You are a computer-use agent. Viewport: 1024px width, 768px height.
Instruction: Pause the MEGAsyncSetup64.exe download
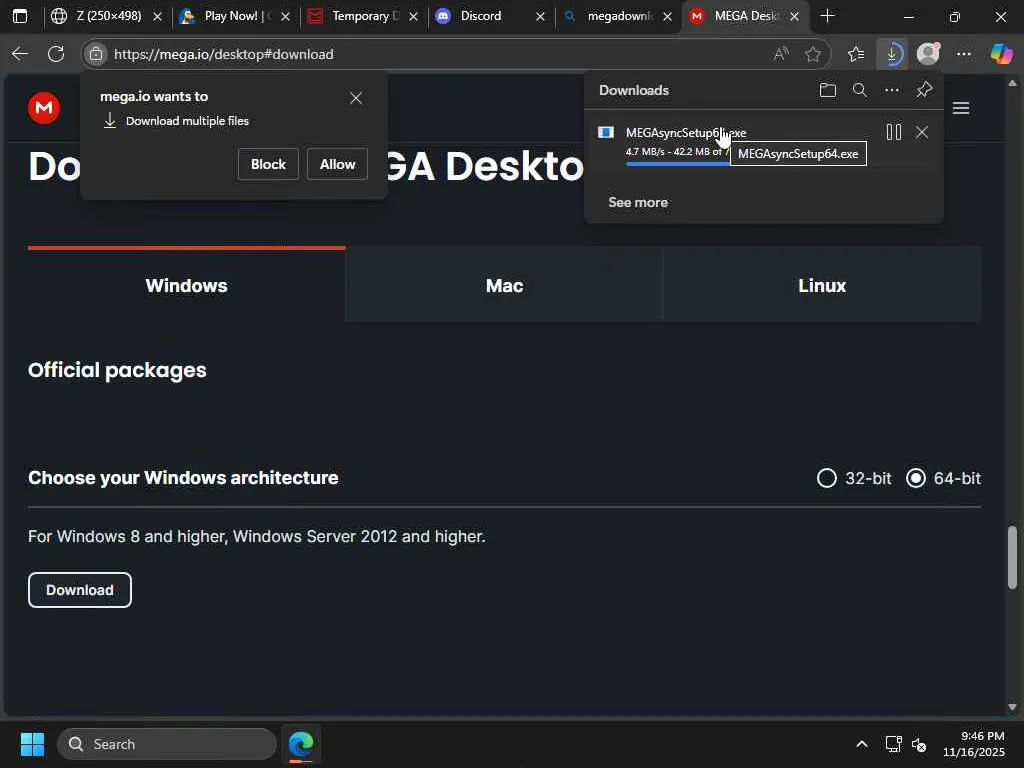coord(894,132)
